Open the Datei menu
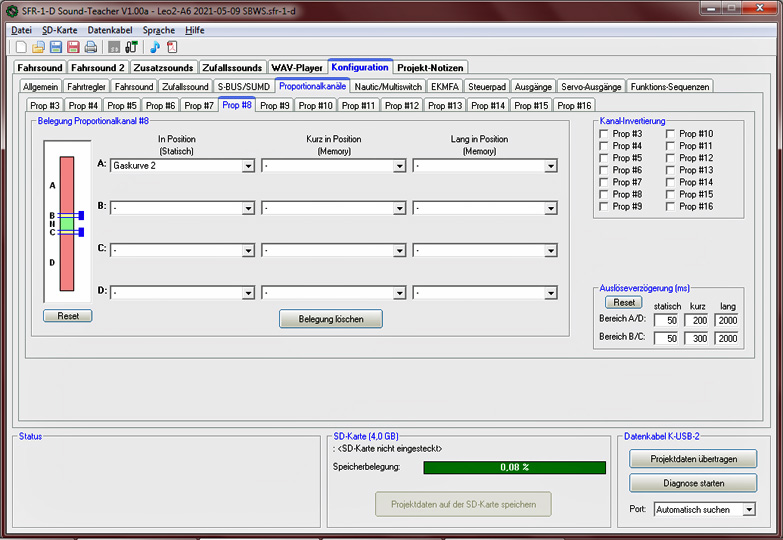 pyautogui.click(x=21, y=30)
